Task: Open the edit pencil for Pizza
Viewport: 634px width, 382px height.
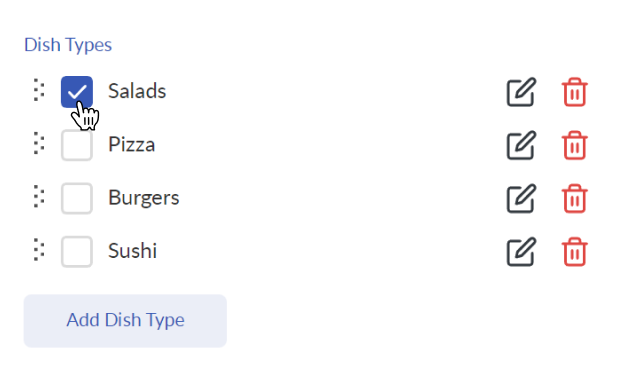Action: click(x=521, y=145)
